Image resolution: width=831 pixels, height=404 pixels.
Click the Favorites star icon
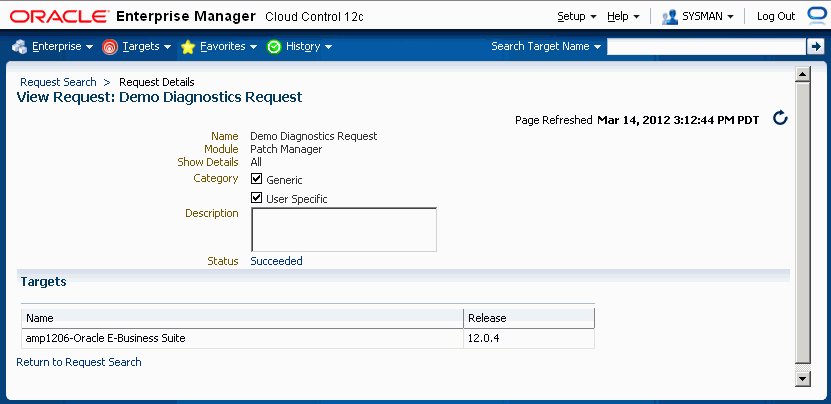point(188,47)
